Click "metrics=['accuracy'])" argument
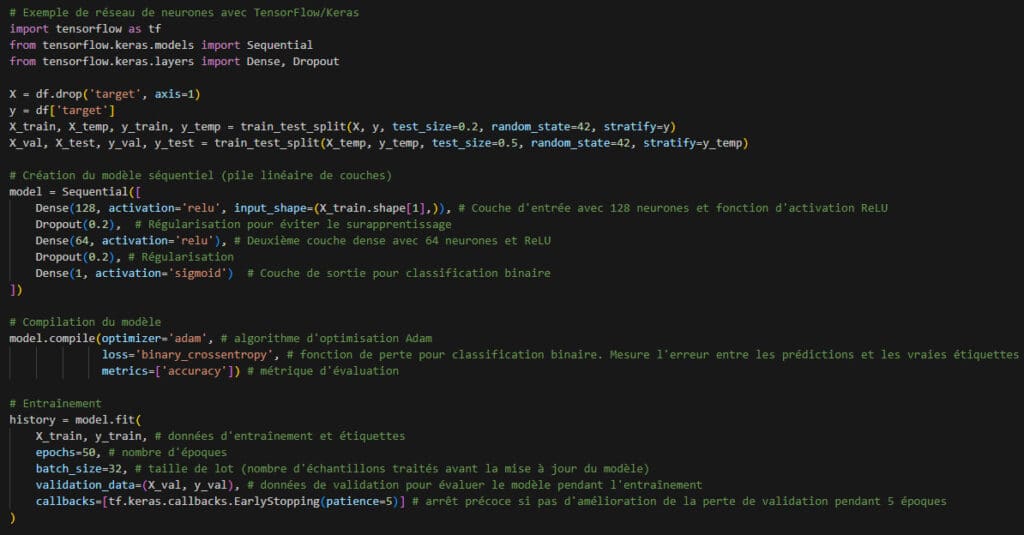The height and width of the screenshot is (535, 1024). [x=170, y=371]
